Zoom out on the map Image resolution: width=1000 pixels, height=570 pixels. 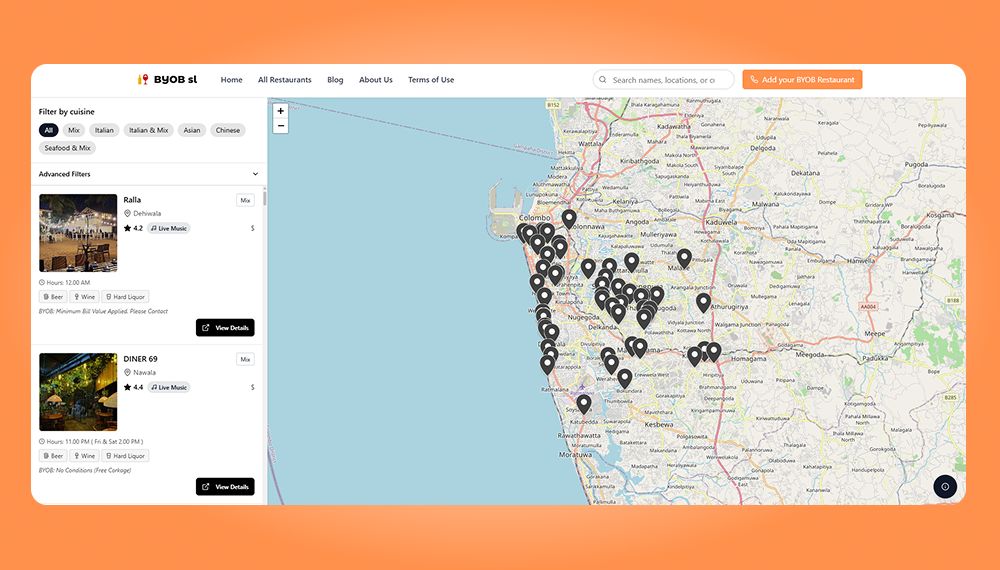280,126
